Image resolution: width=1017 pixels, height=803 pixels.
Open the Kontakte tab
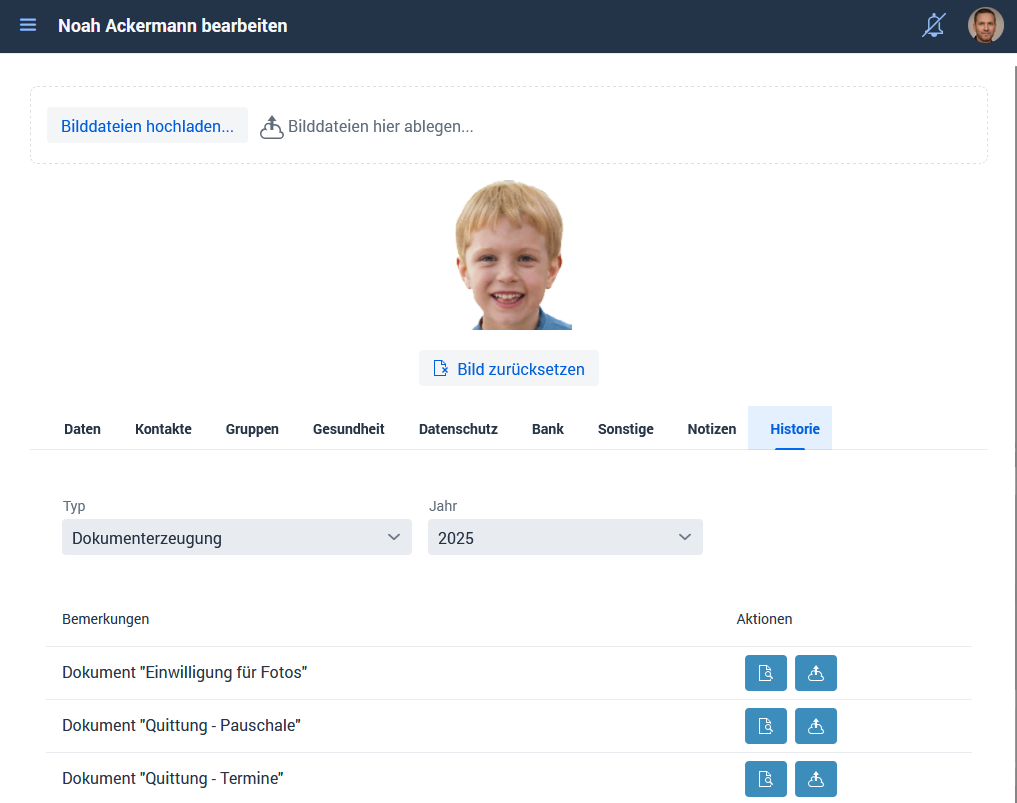click(x=163, y=429)
